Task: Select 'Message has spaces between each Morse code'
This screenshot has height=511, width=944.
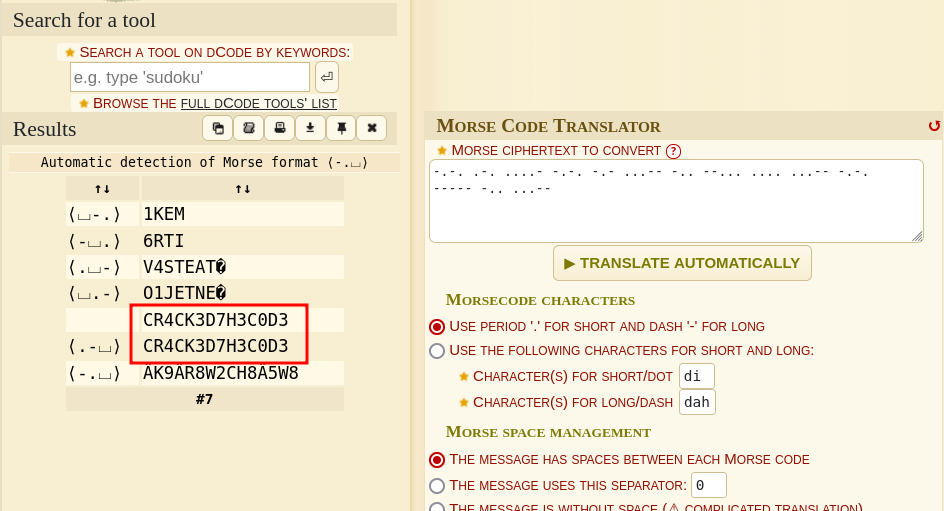Action: (x=437, y=460)
